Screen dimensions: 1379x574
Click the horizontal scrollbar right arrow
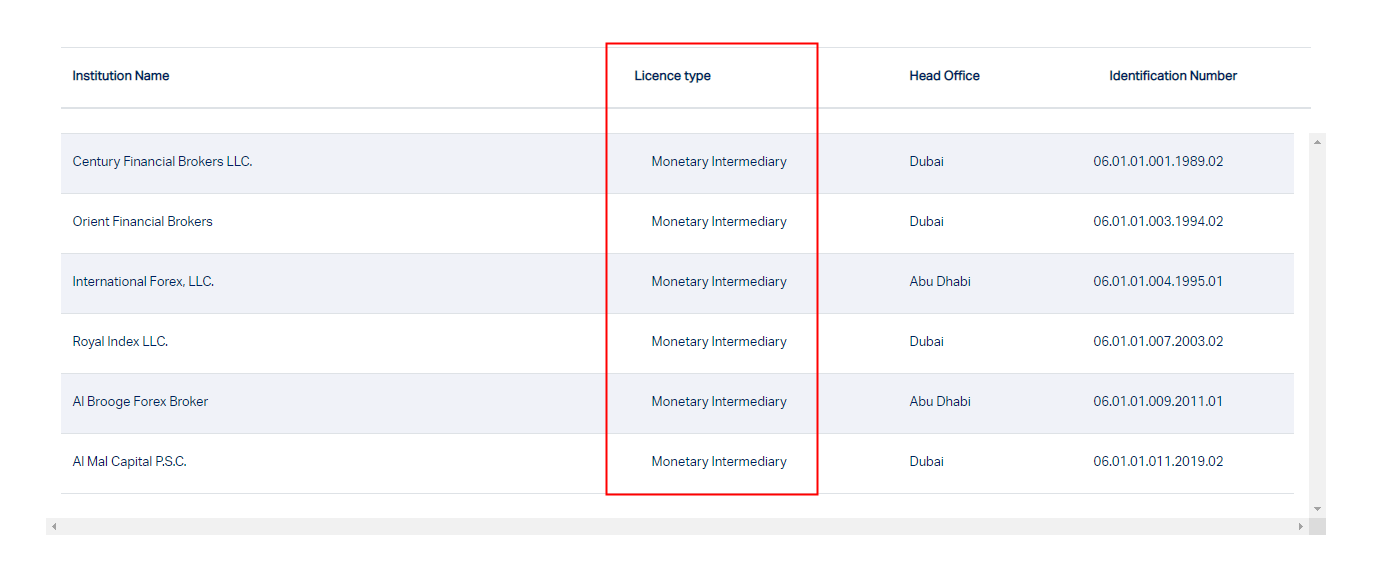pos(1301,526)
